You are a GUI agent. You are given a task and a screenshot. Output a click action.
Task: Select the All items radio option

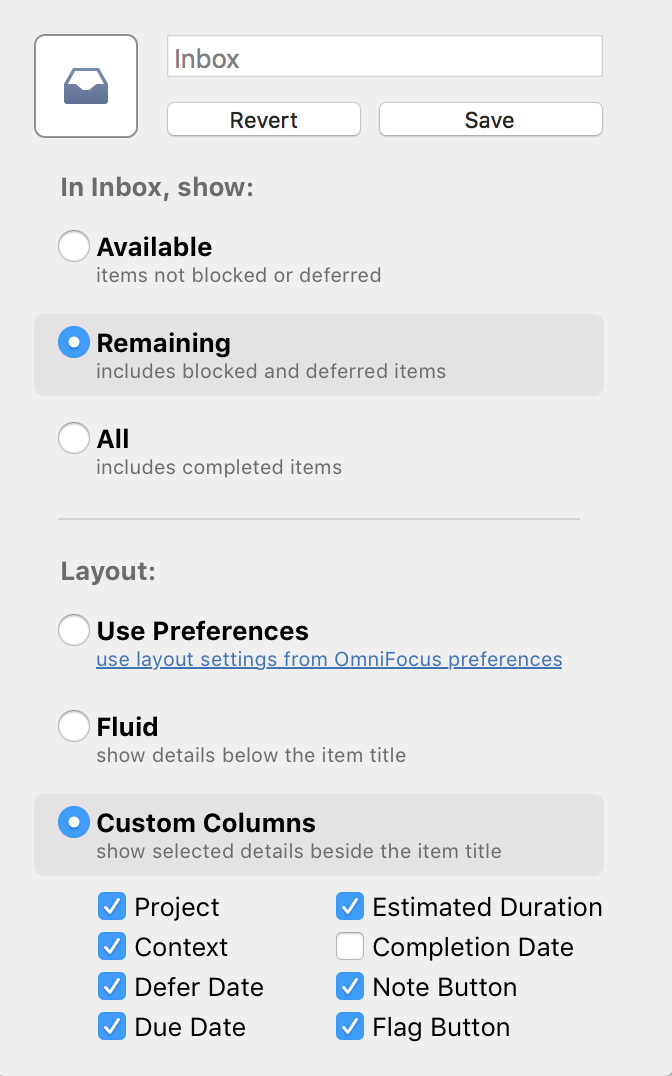(74, 438)
